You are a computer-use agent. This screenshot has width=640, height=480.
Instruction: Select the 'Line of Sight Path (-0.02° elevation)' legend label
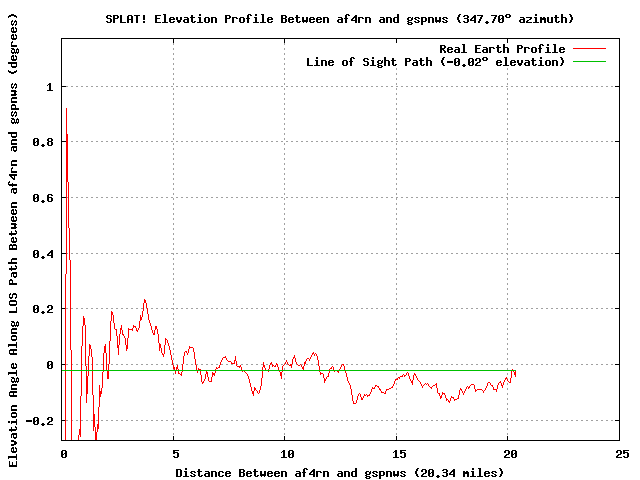pyautogui.click(x=436, y=62)
